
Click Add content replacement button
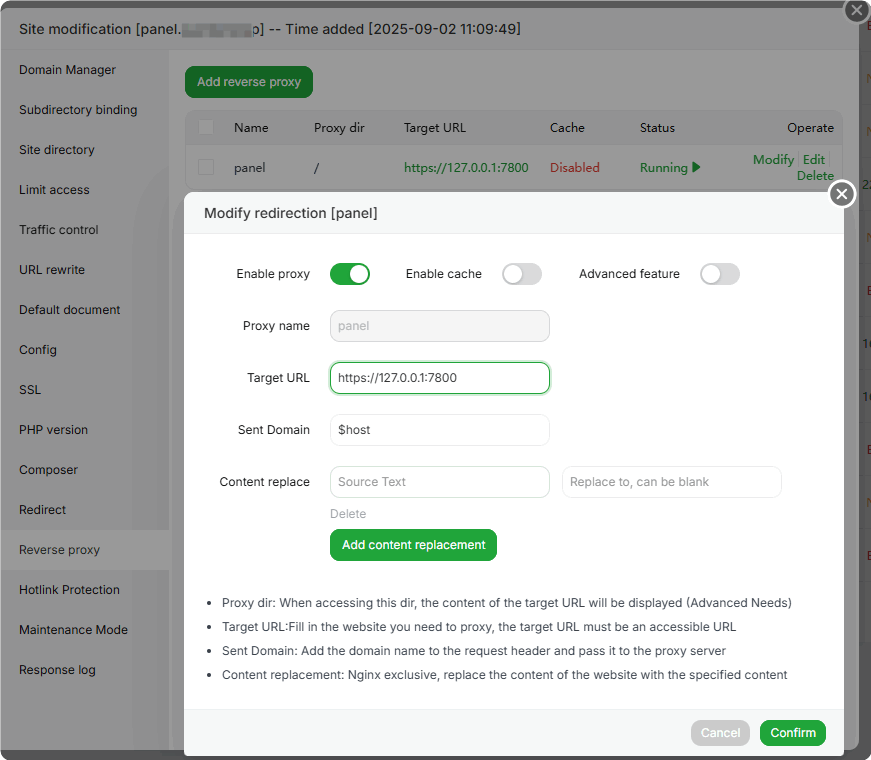click(x=413, y=545)
